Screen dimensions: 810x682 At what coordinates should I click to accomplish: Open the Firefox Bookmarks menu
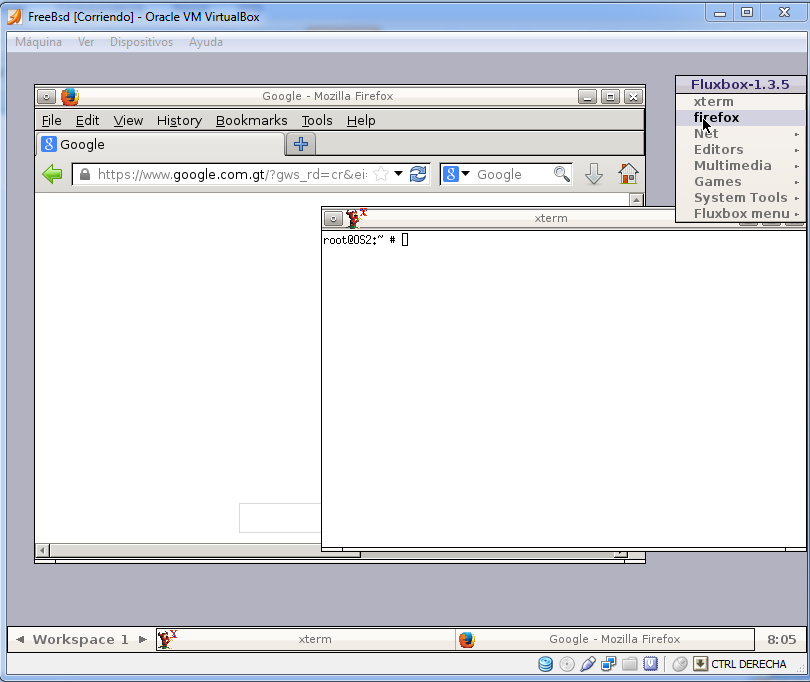coord(252,120)
